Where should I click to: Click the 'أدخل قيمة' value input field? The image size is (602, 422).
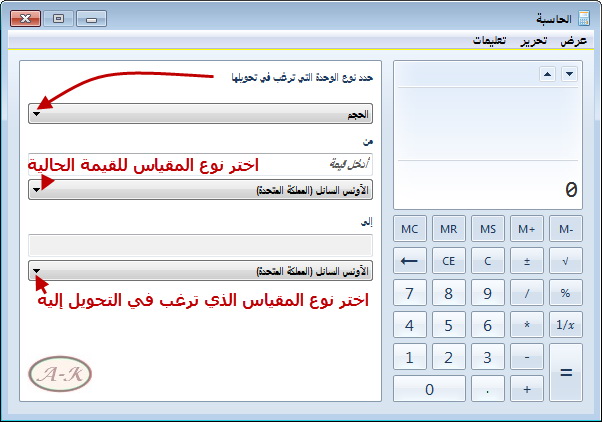click(x=200, y=165)
